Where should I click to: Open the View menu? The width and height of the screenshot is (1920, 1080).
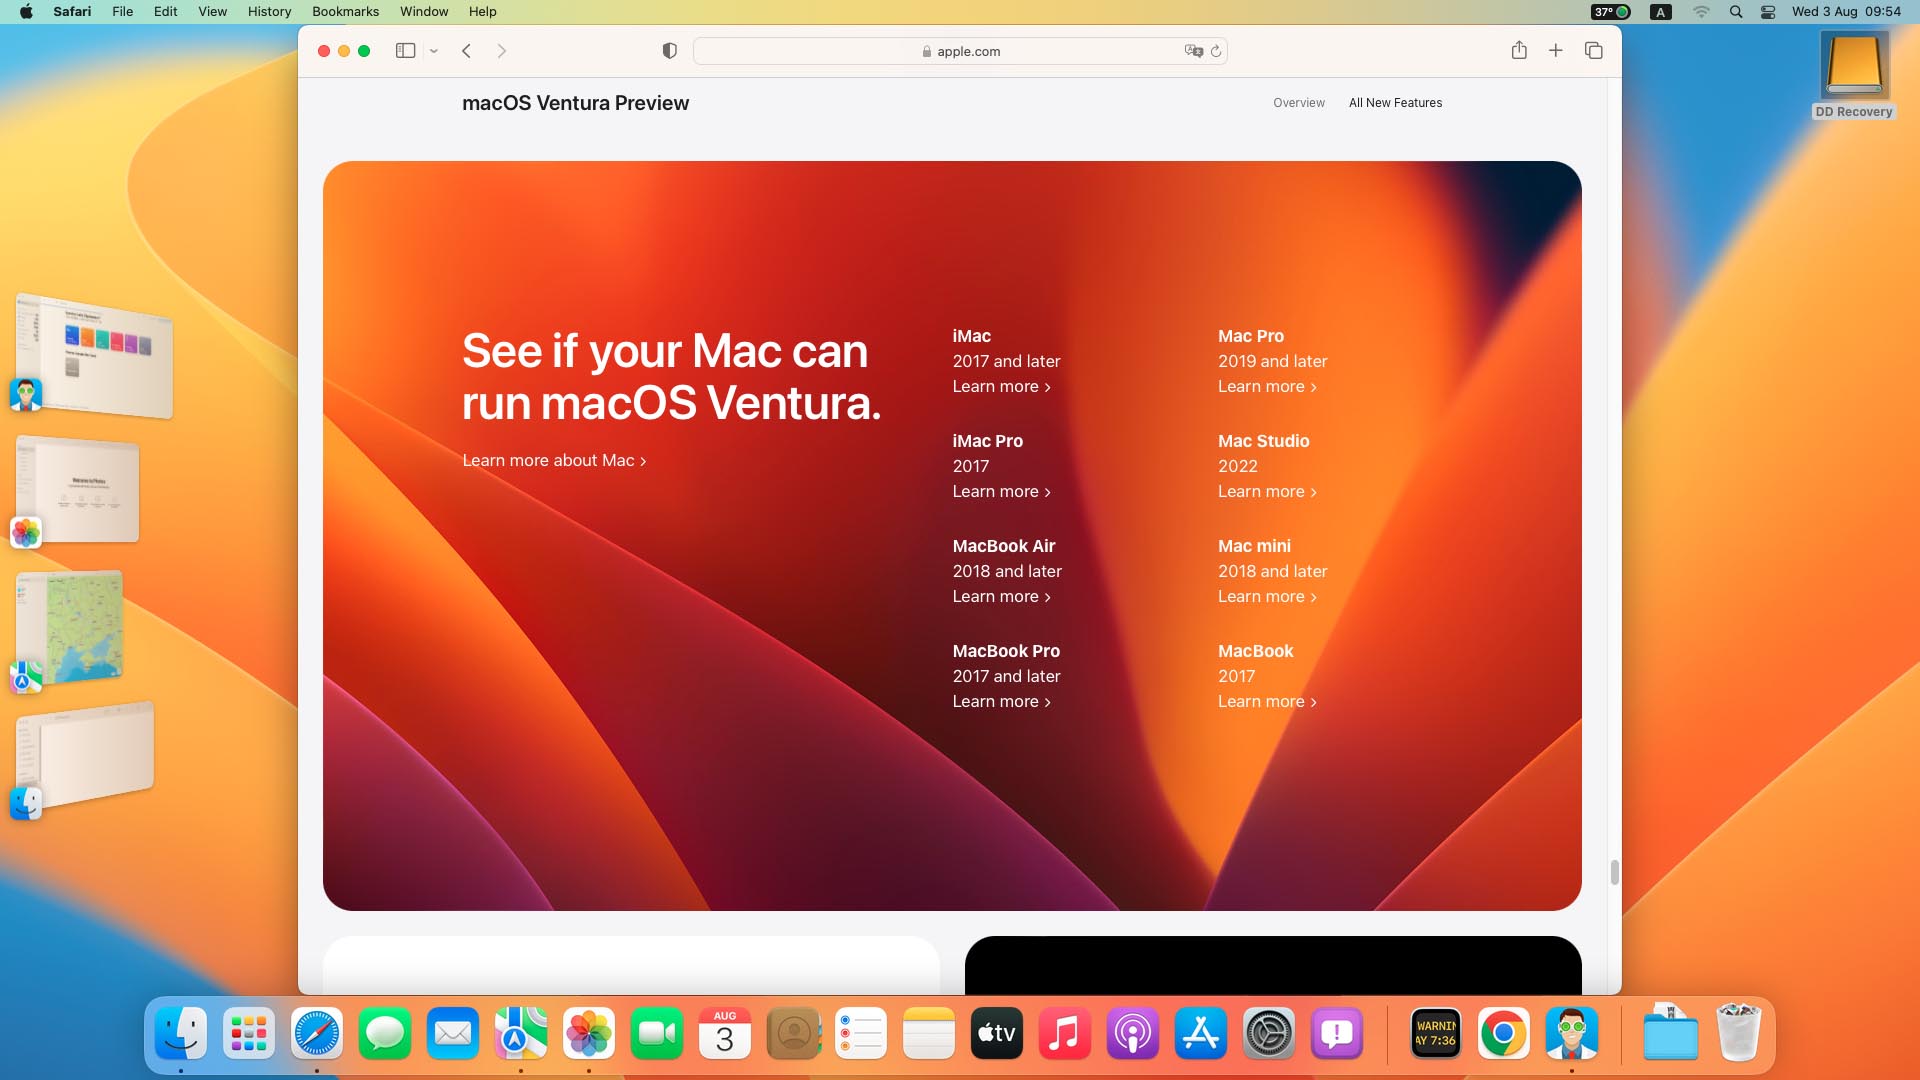[x=212, y=11]
